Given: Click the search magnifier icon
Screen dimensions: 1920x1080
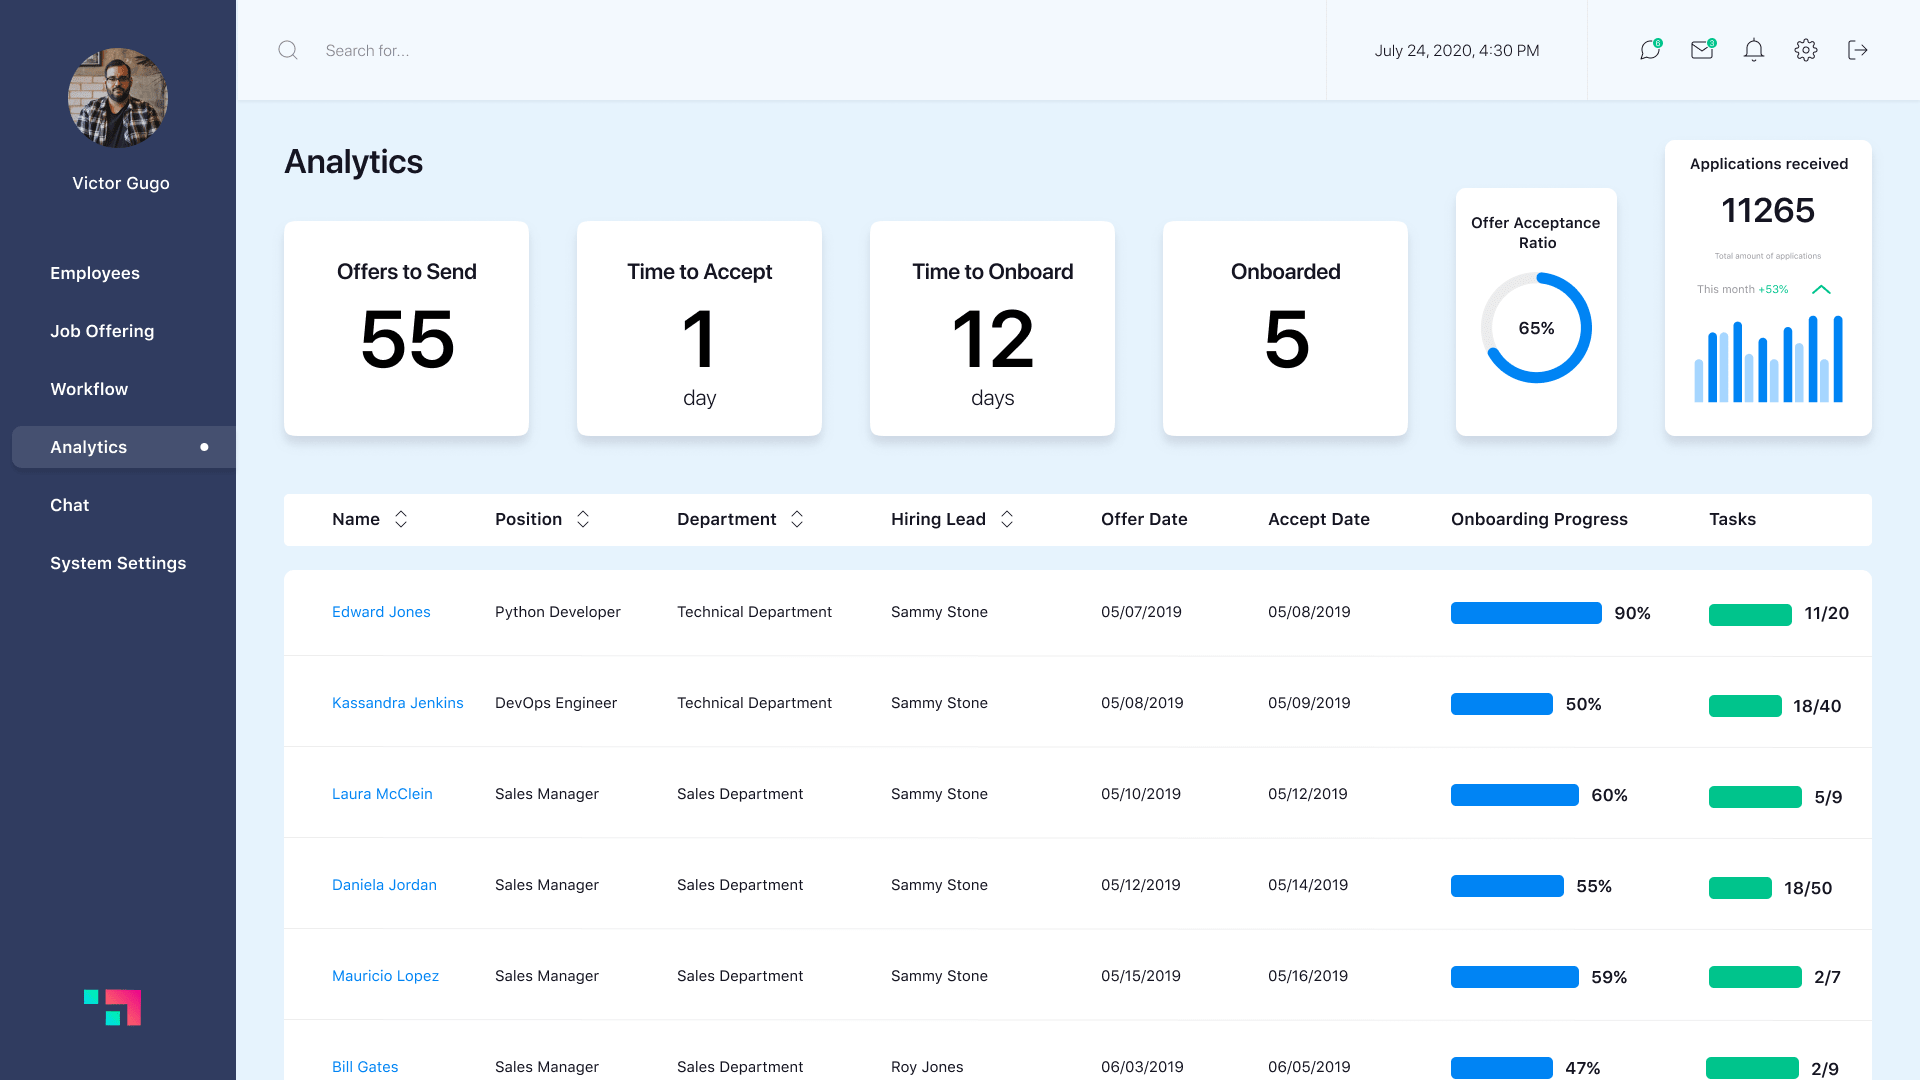Looking at the screenshot, I should click(287, 50).
